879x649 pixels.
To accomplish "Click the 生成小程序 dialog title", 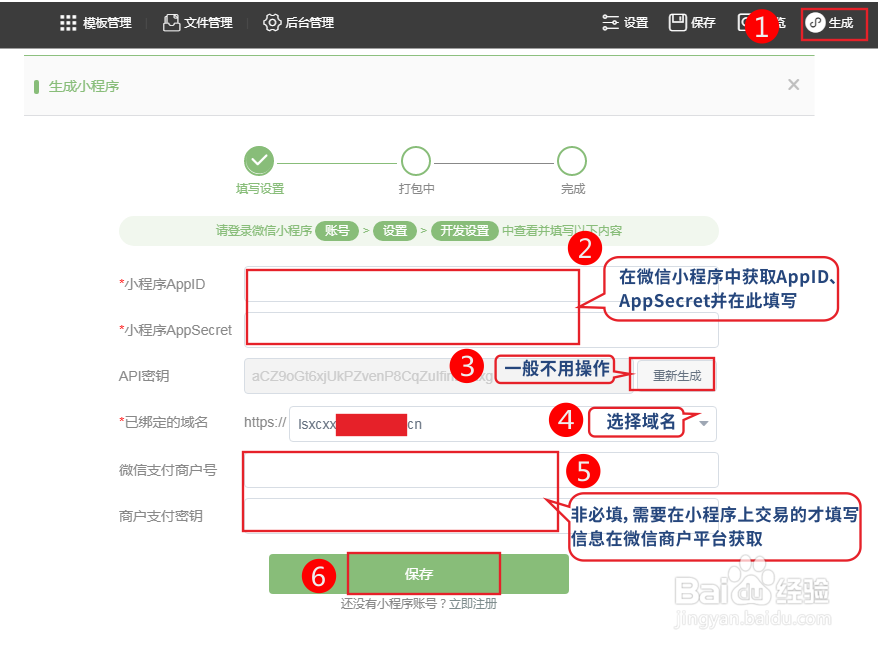I will (84, 86).
